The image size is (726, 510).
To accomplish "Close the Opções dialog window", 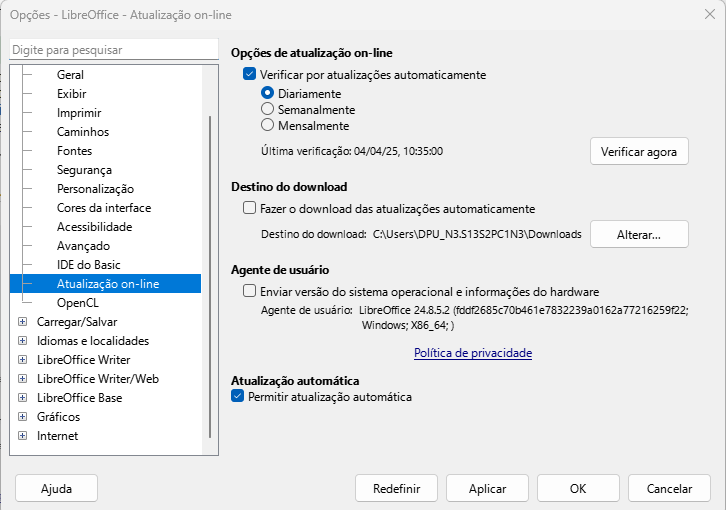I will (710, 14).
